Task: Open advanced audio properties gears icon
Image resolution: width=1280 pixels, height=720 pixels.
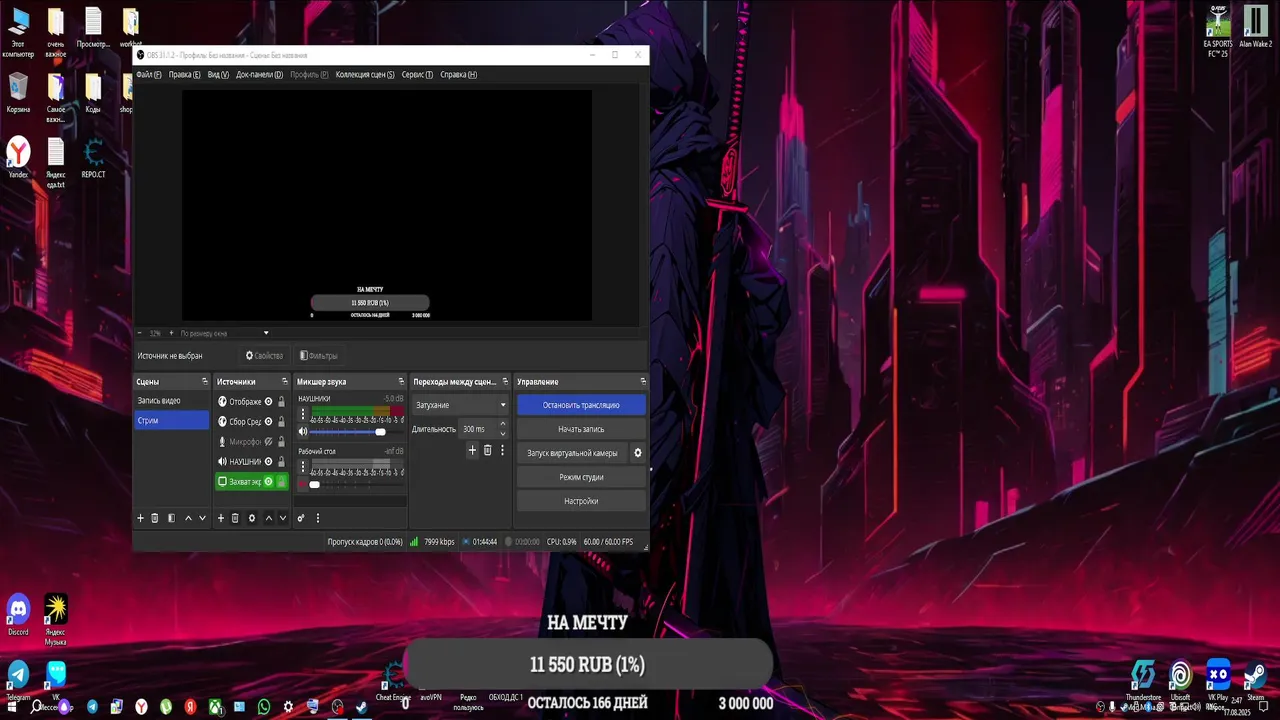Action: click(x=301, y=518)
